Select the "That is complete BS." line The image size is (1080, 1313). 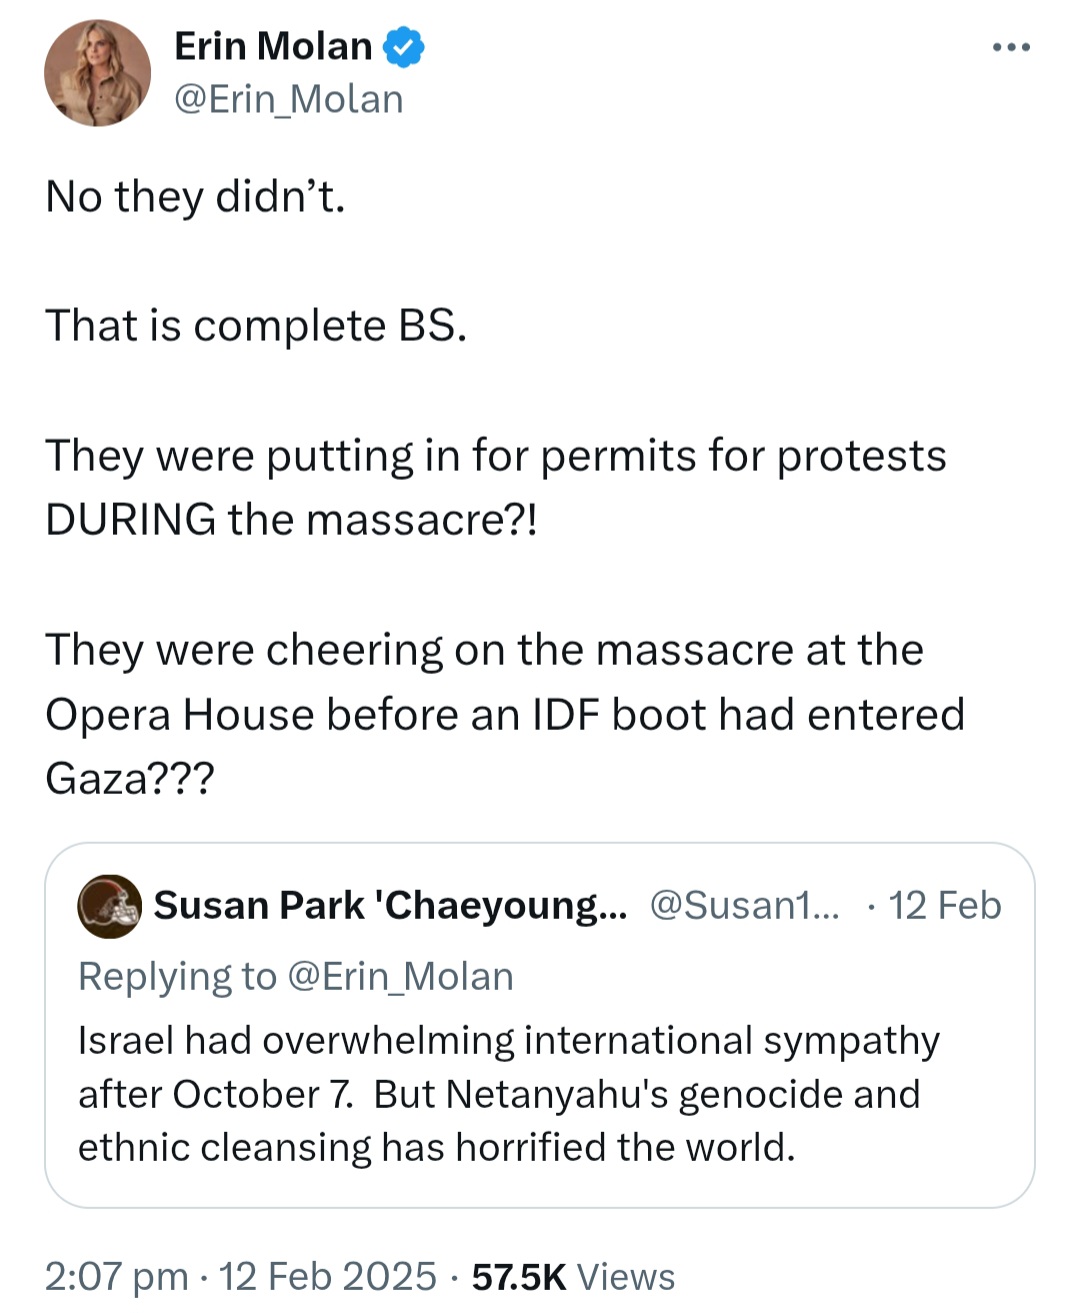point(256,325)
